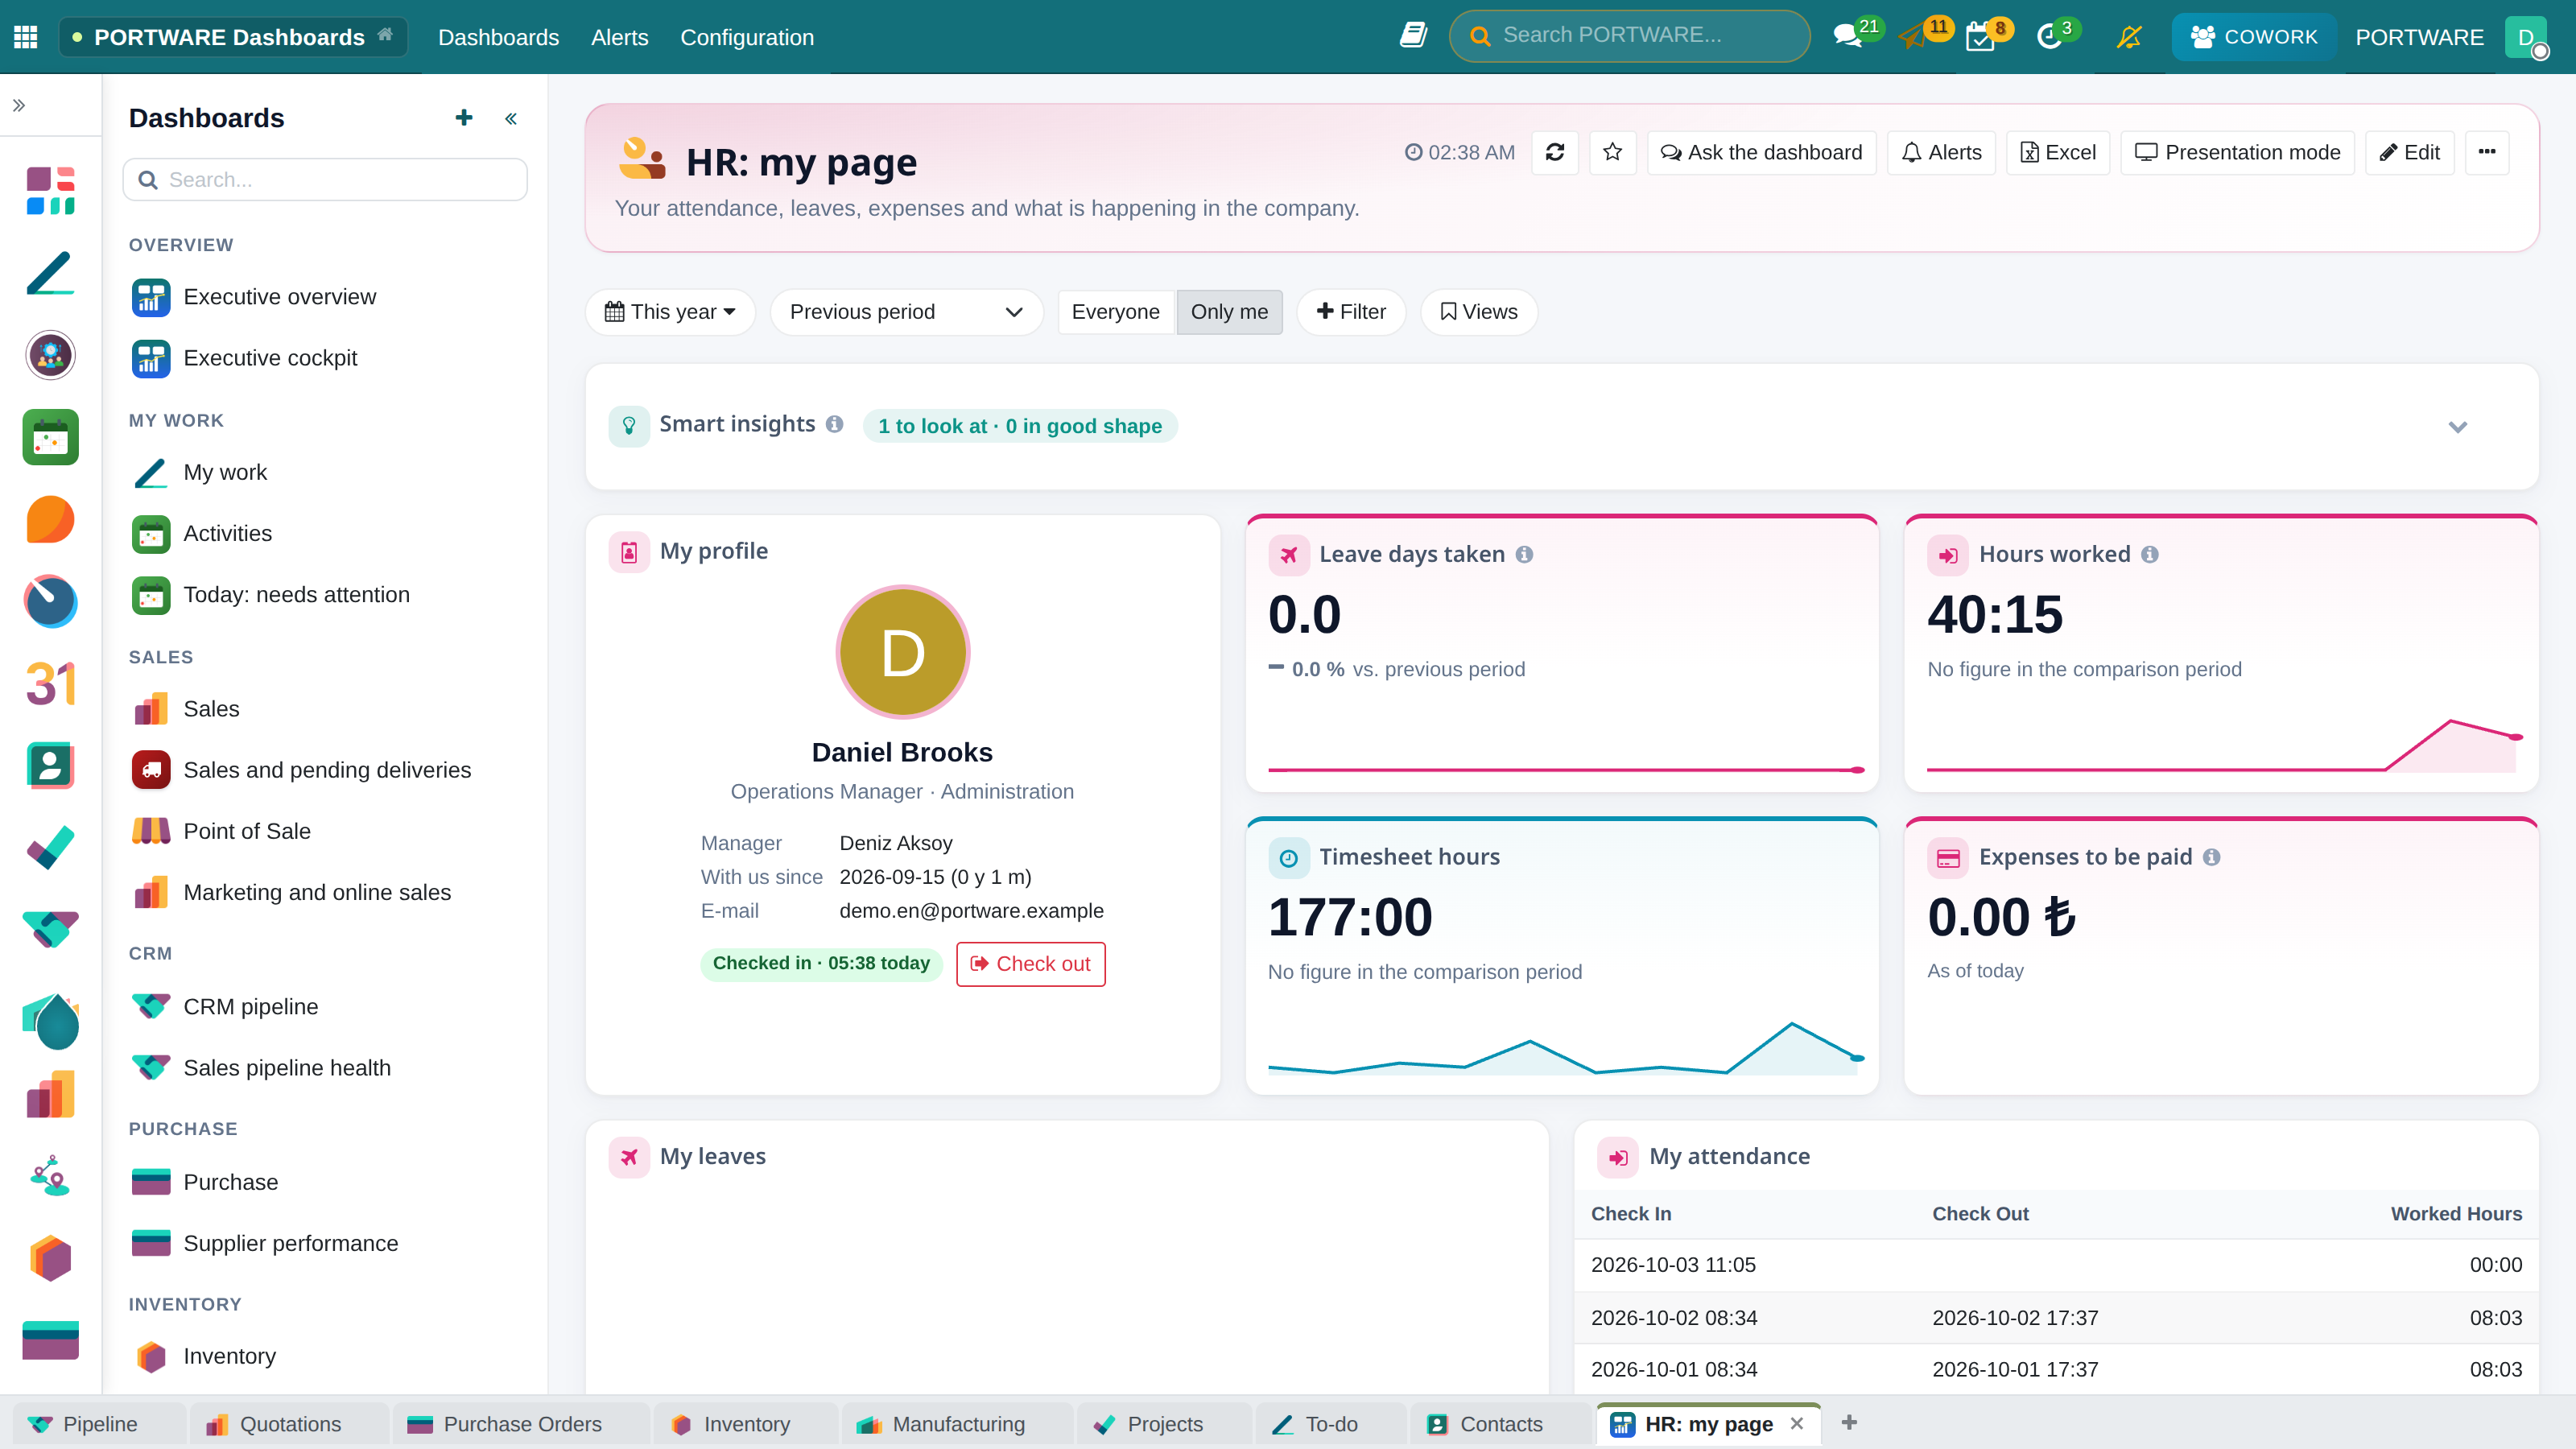Open the Configuration top menu
Image resolution: width=2576 pixels, height=1449 pixels.
747,37
